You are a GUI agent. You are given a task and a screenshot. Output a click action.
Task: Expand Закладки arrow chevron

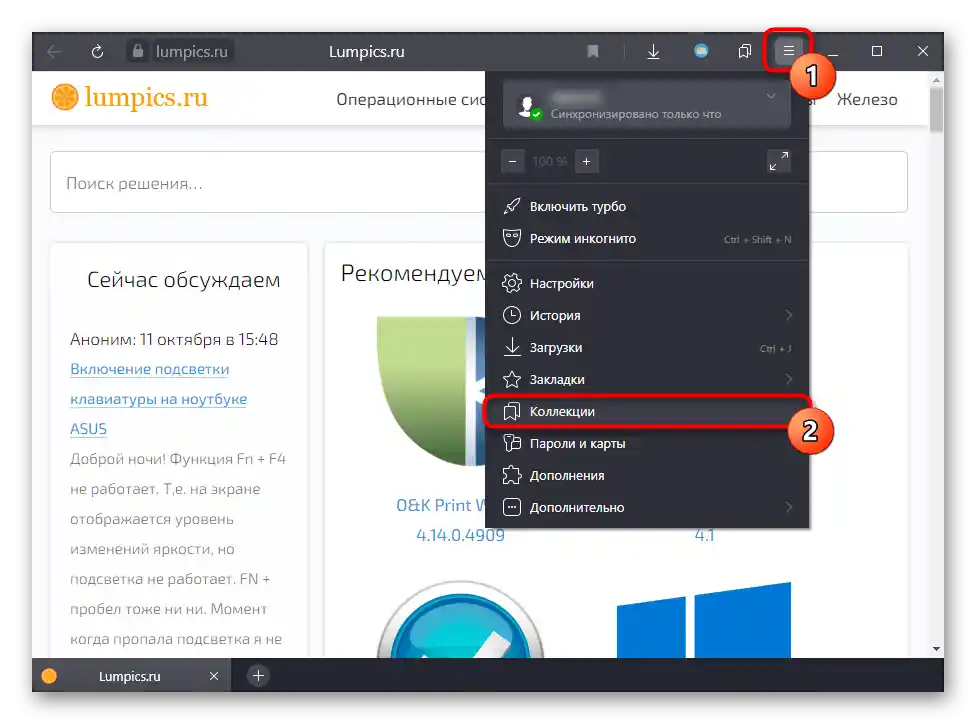click(x=789, y=379)
